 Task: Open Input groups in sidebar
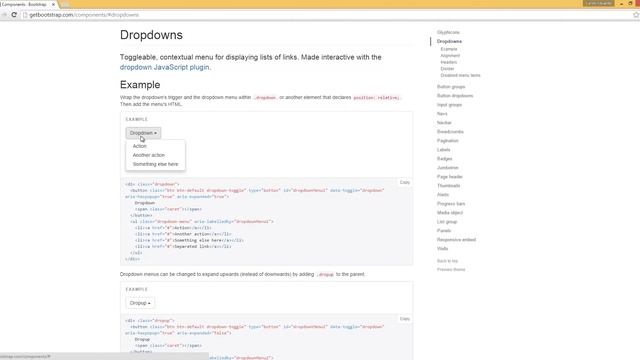(449, 105)
